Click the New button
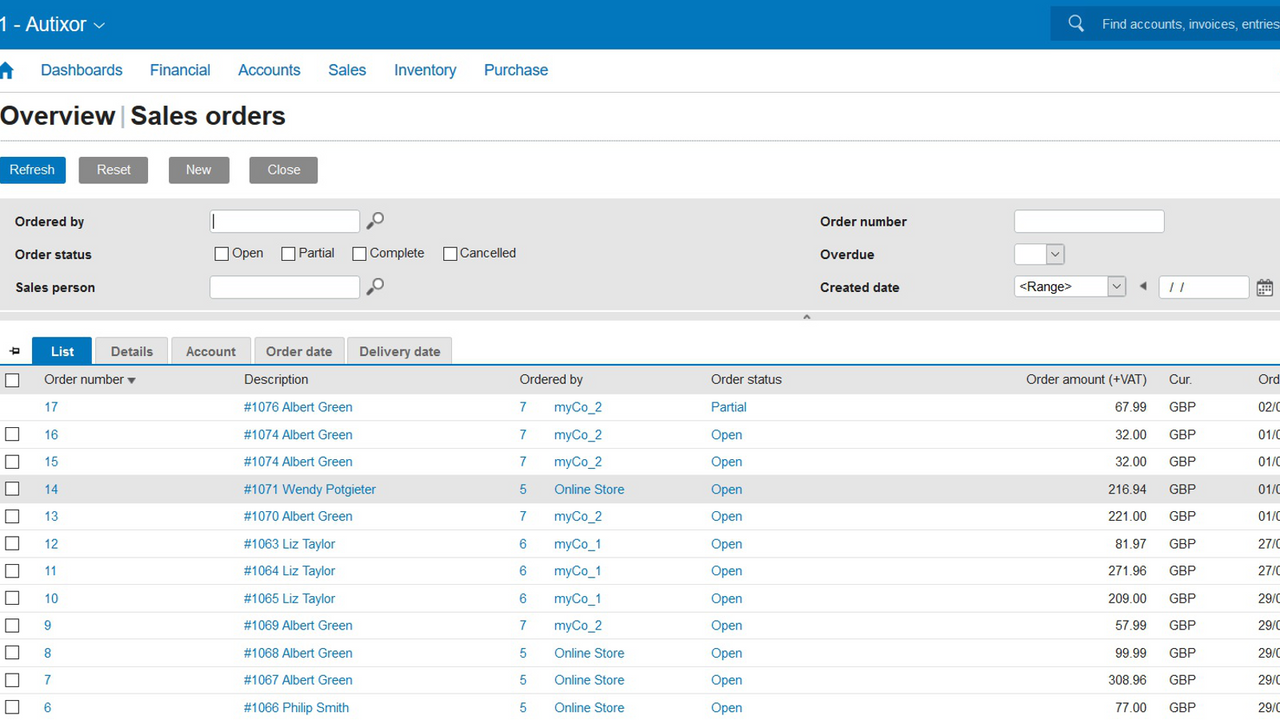The image size is (1280, 720). tap(199, 170)
